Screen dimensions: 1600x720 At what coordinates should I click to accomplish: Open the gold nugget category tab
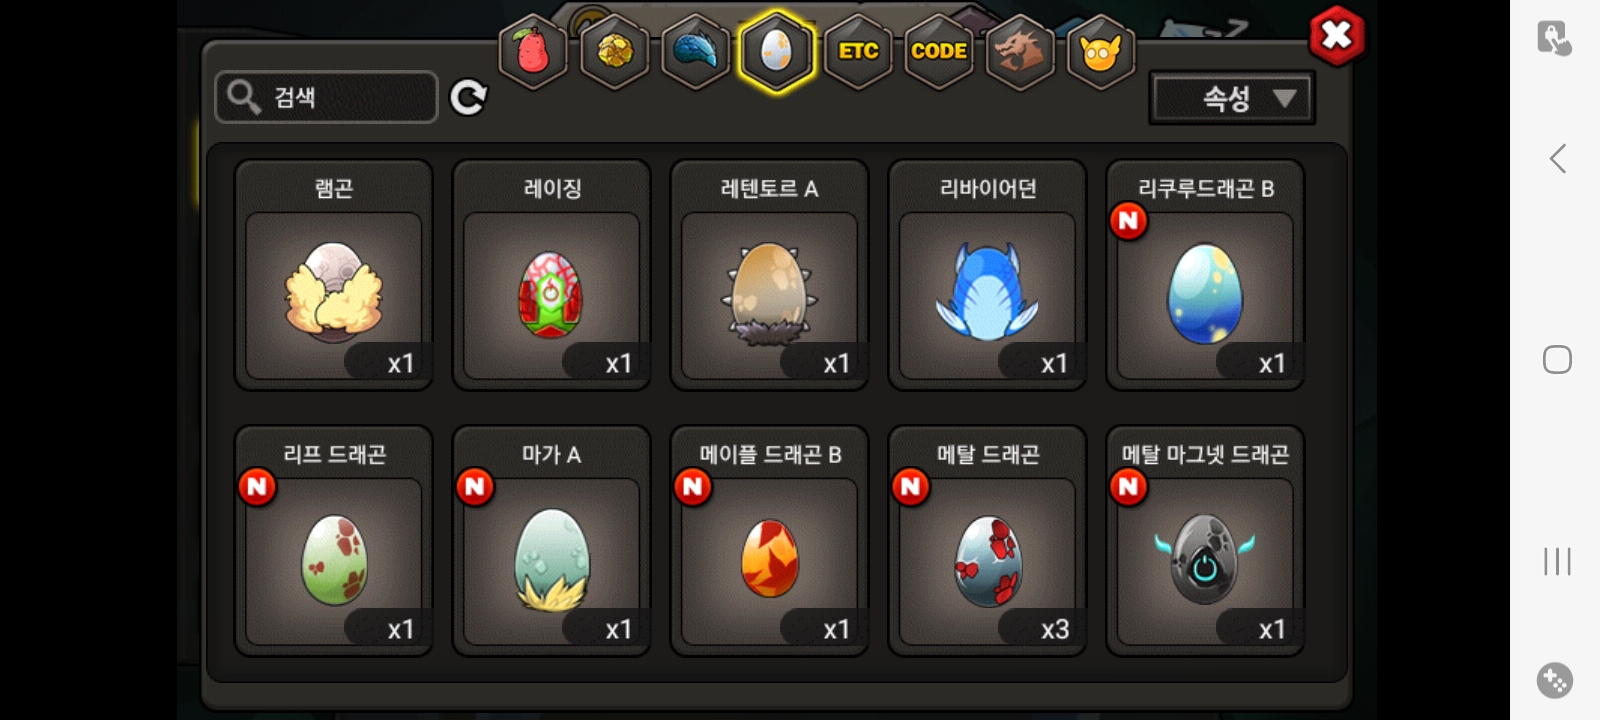[614, 52]
